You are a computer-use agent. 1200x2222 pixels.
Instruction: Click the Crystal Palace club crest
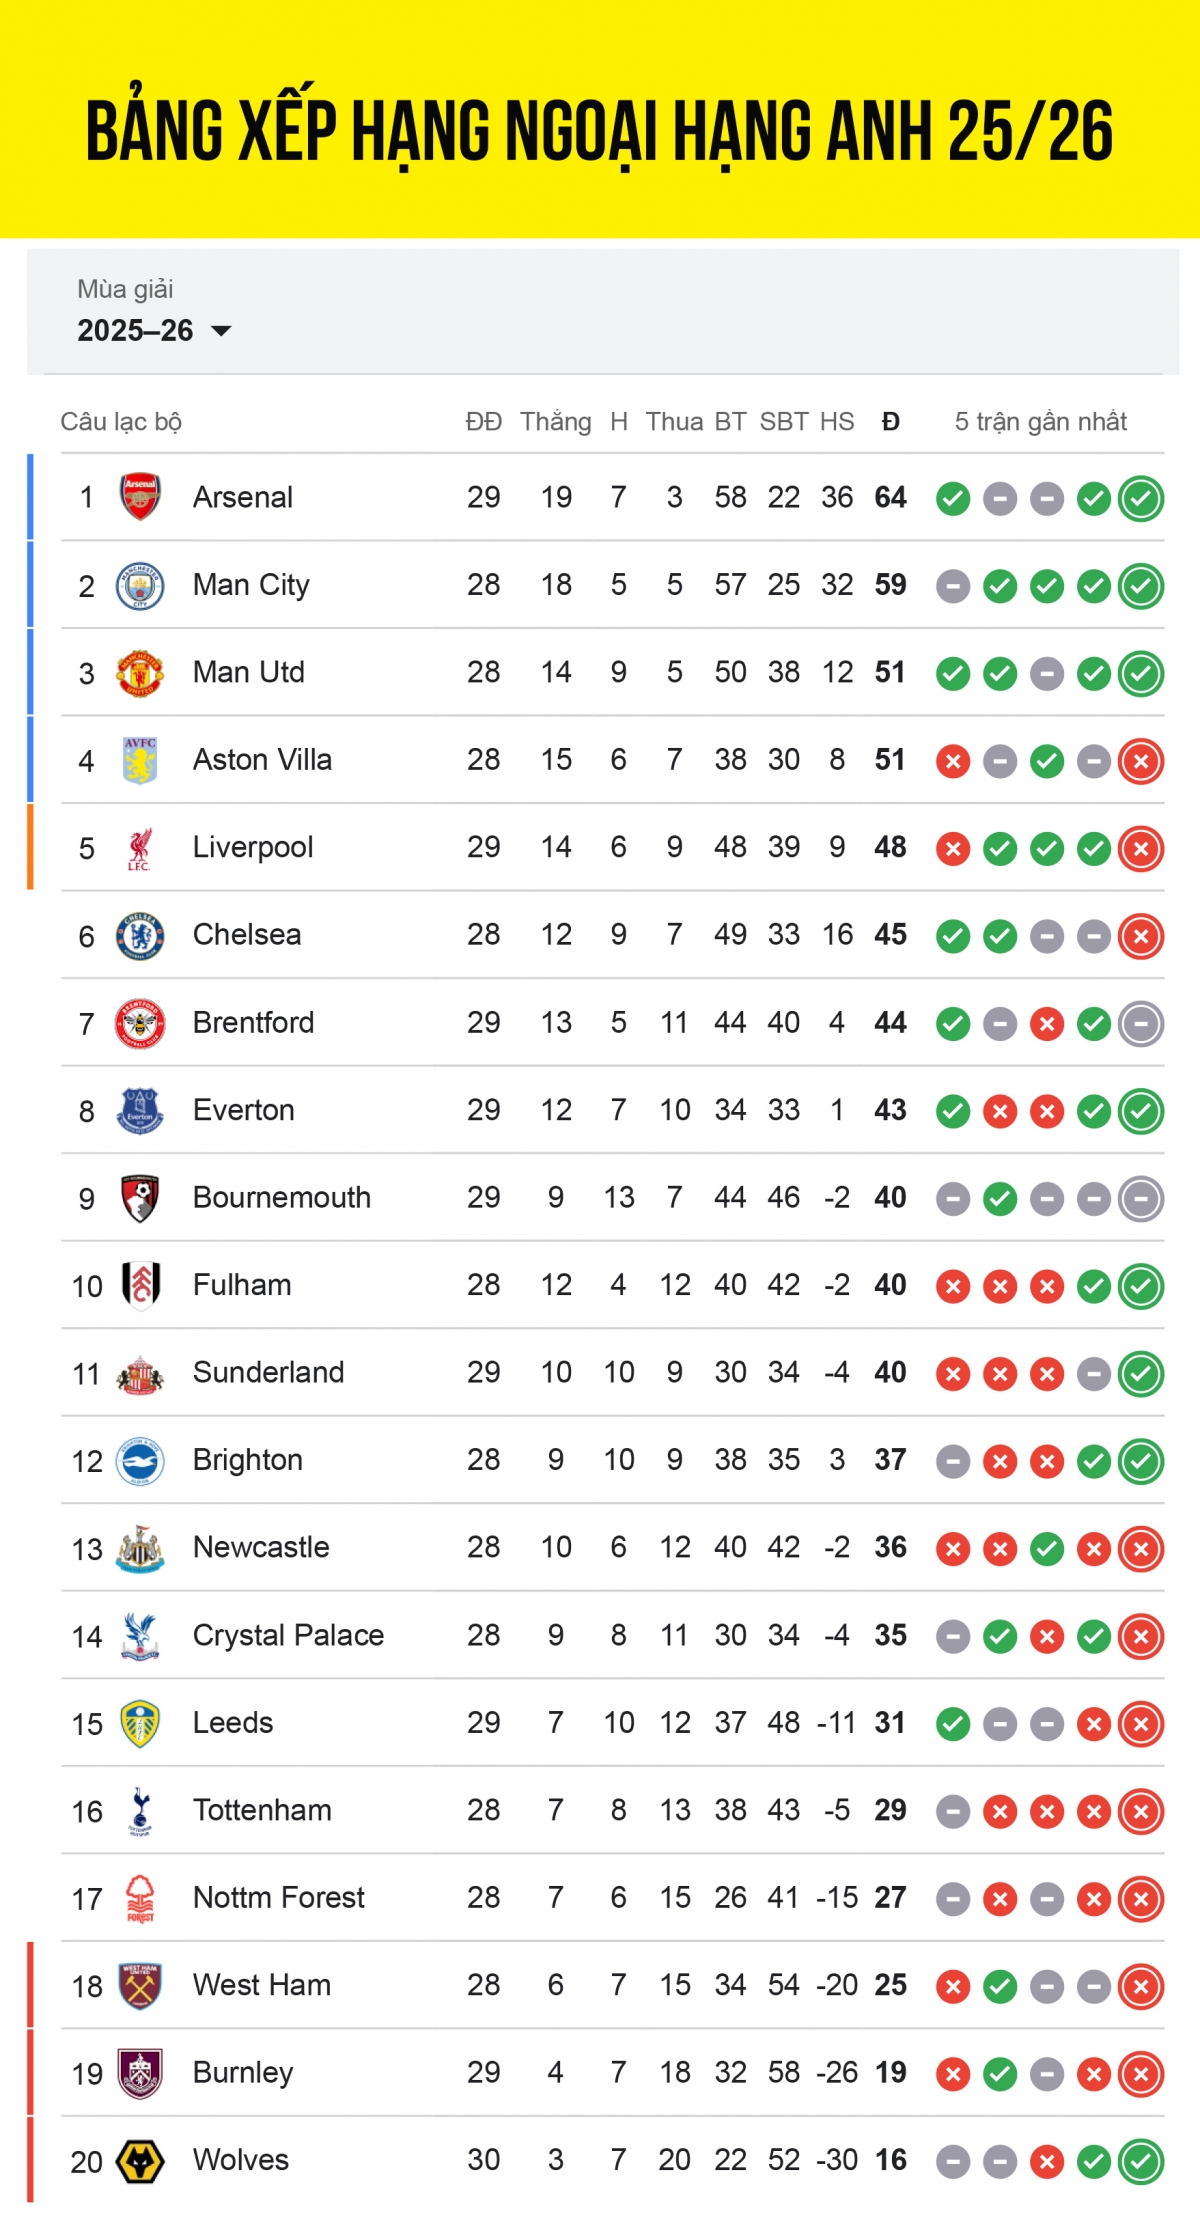(140, 1636)
